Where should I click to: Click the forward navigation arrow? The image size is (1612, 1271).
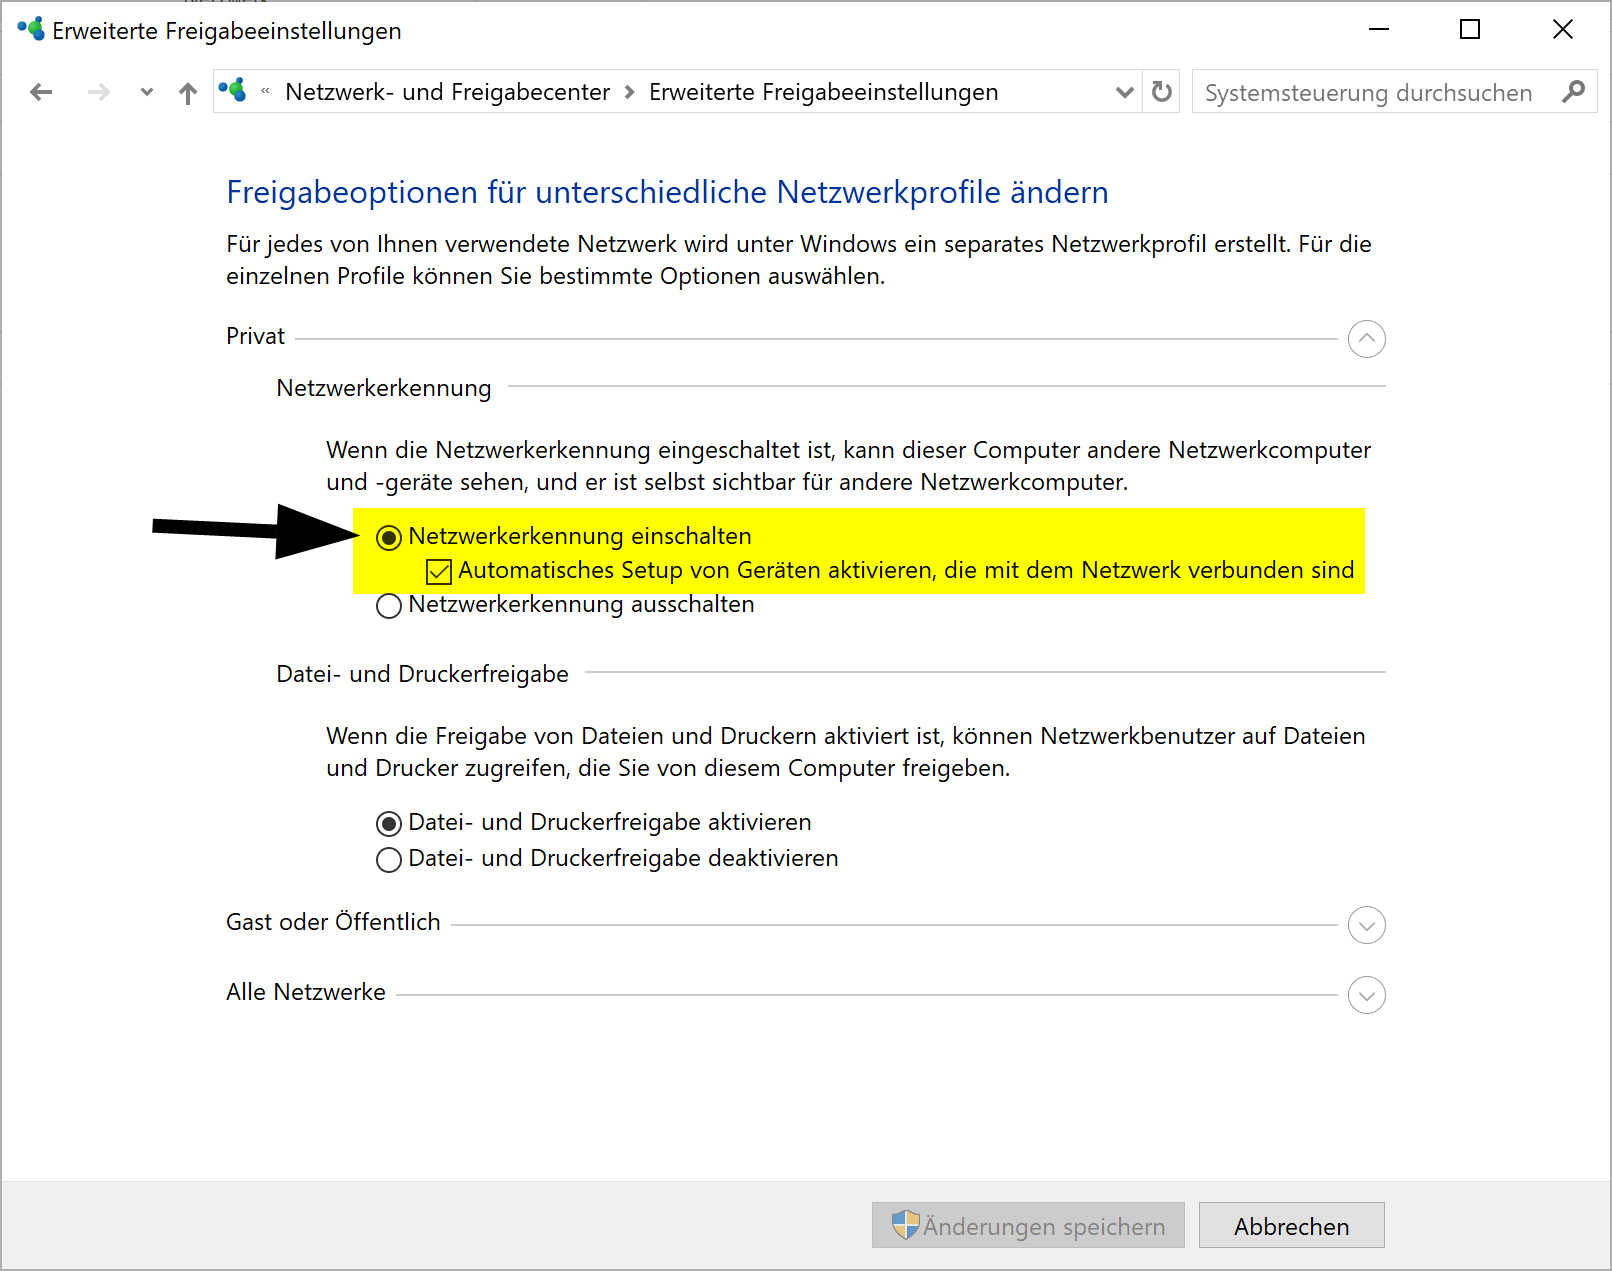98,91
